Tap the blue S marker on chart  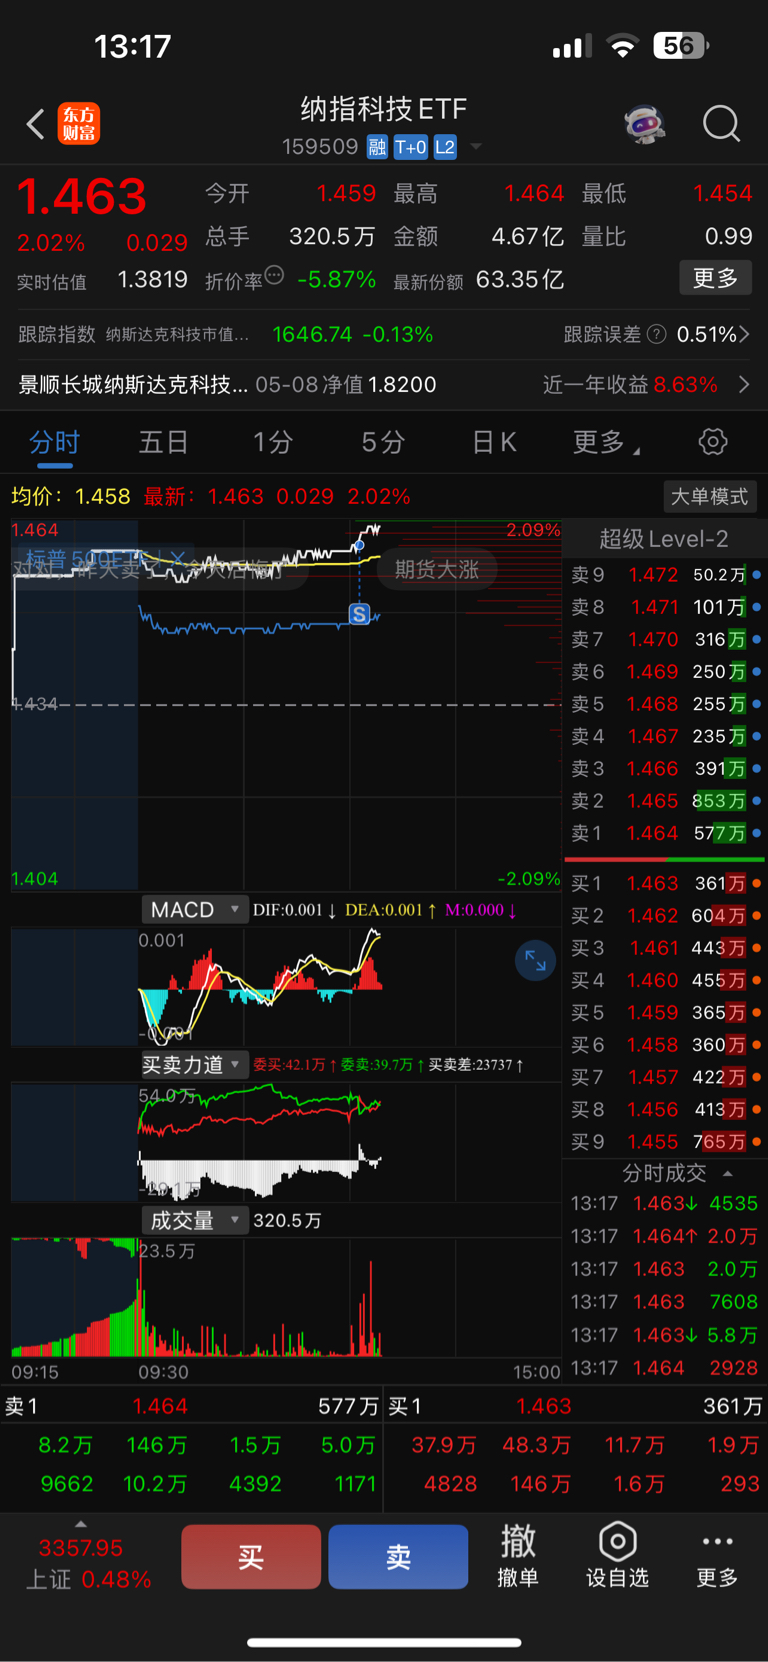359,614
